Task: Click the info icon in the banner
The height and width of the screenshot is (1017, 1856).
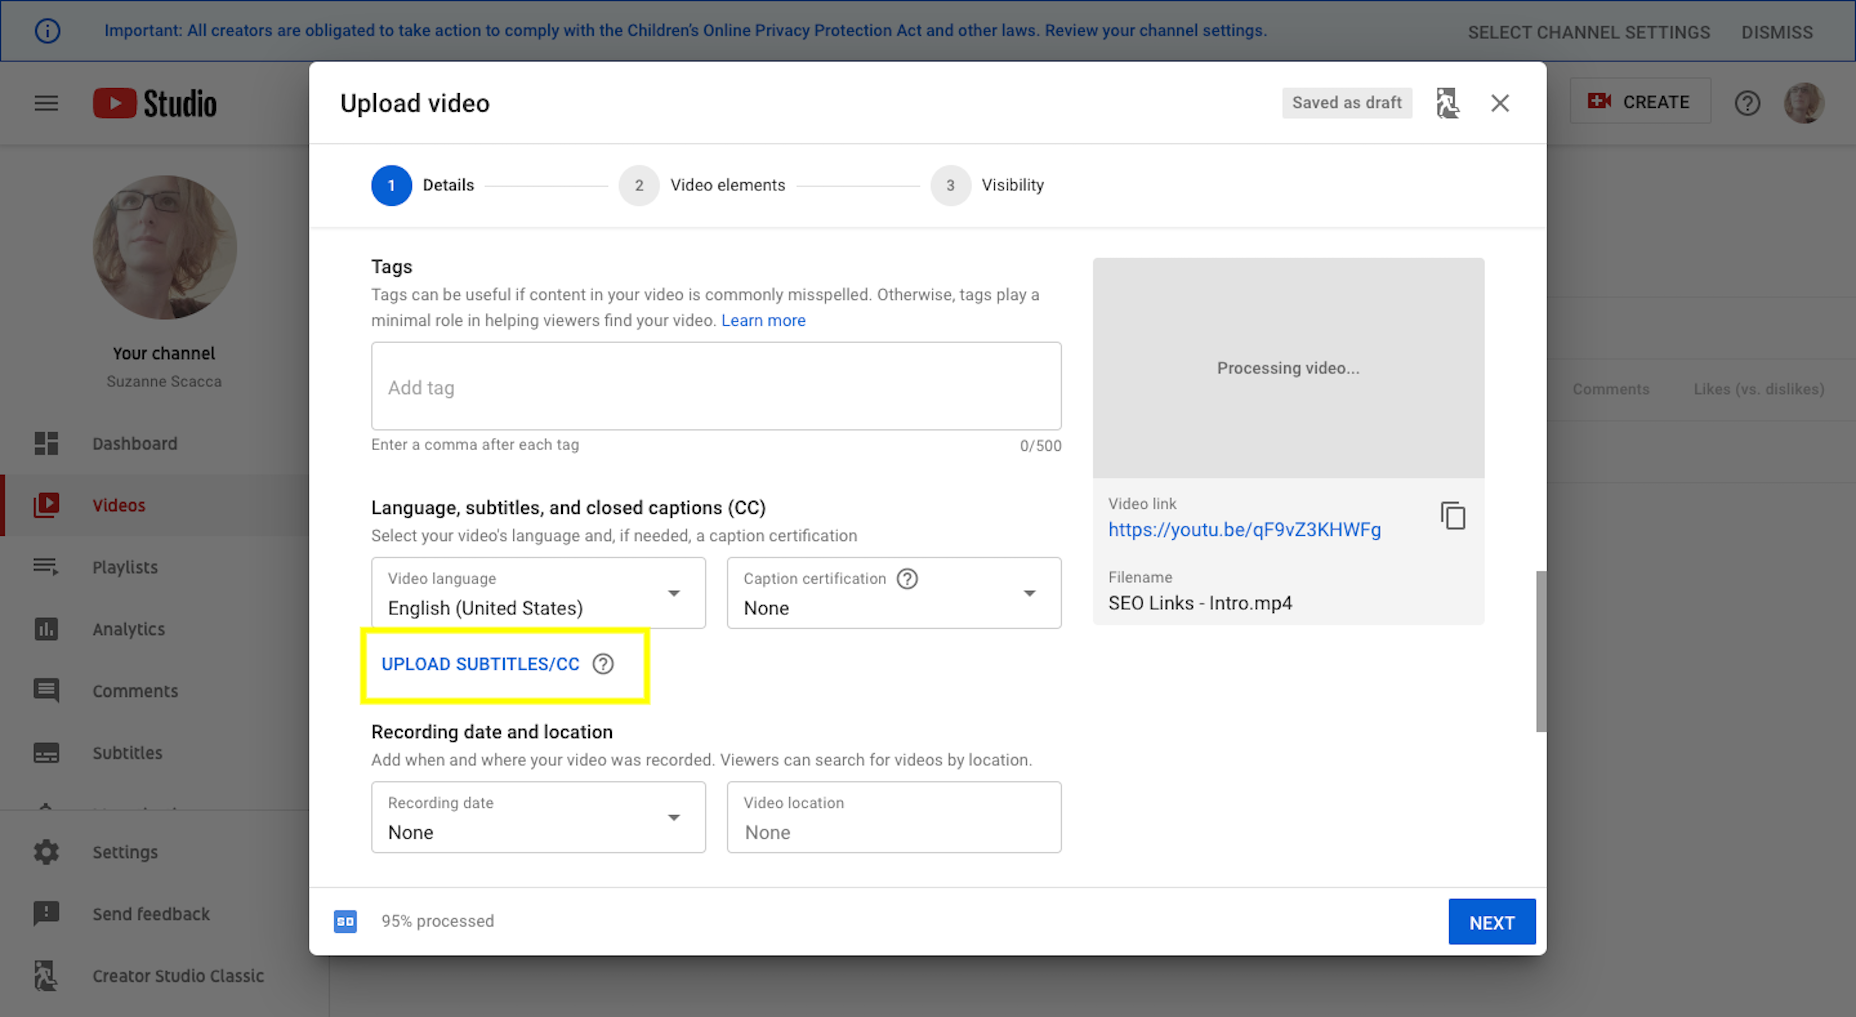Action: point(47,31)
